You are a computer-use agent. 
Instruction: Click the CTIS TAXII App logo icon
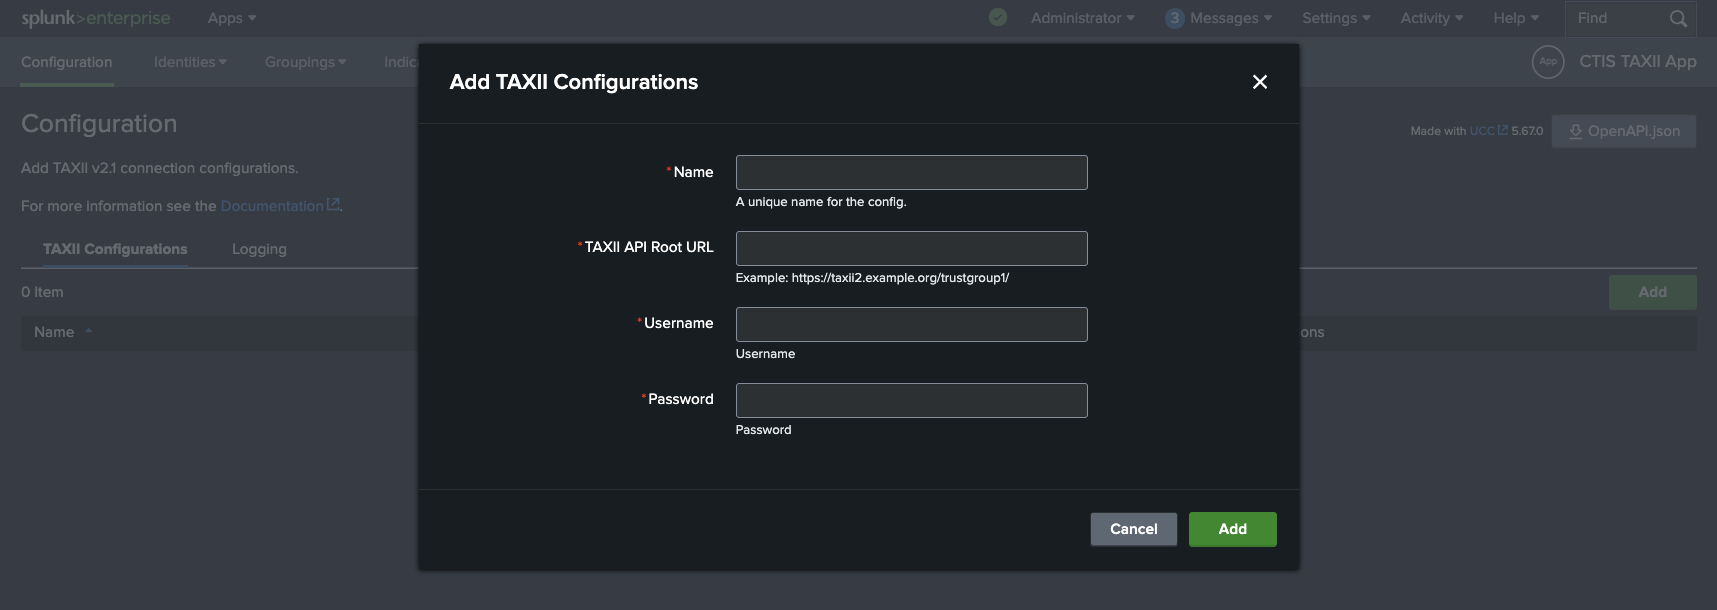tap(1547, 62)
